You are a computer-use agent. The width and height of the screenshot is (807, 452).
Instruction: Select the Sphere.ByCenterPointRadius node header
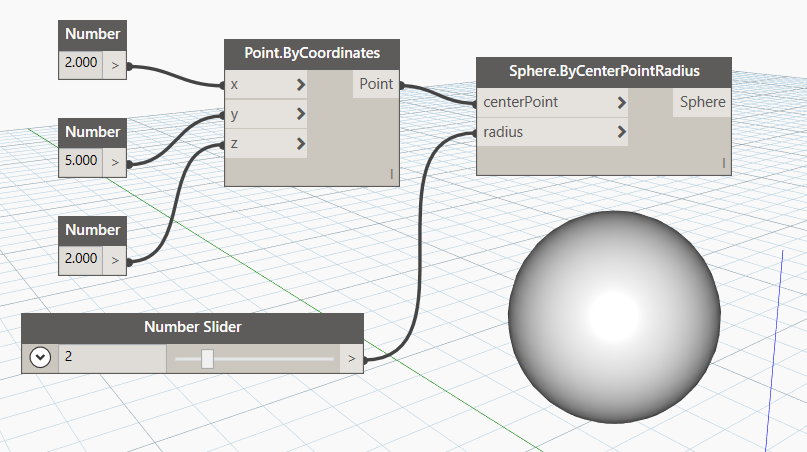pyautogui.click(x=604, y=72)
